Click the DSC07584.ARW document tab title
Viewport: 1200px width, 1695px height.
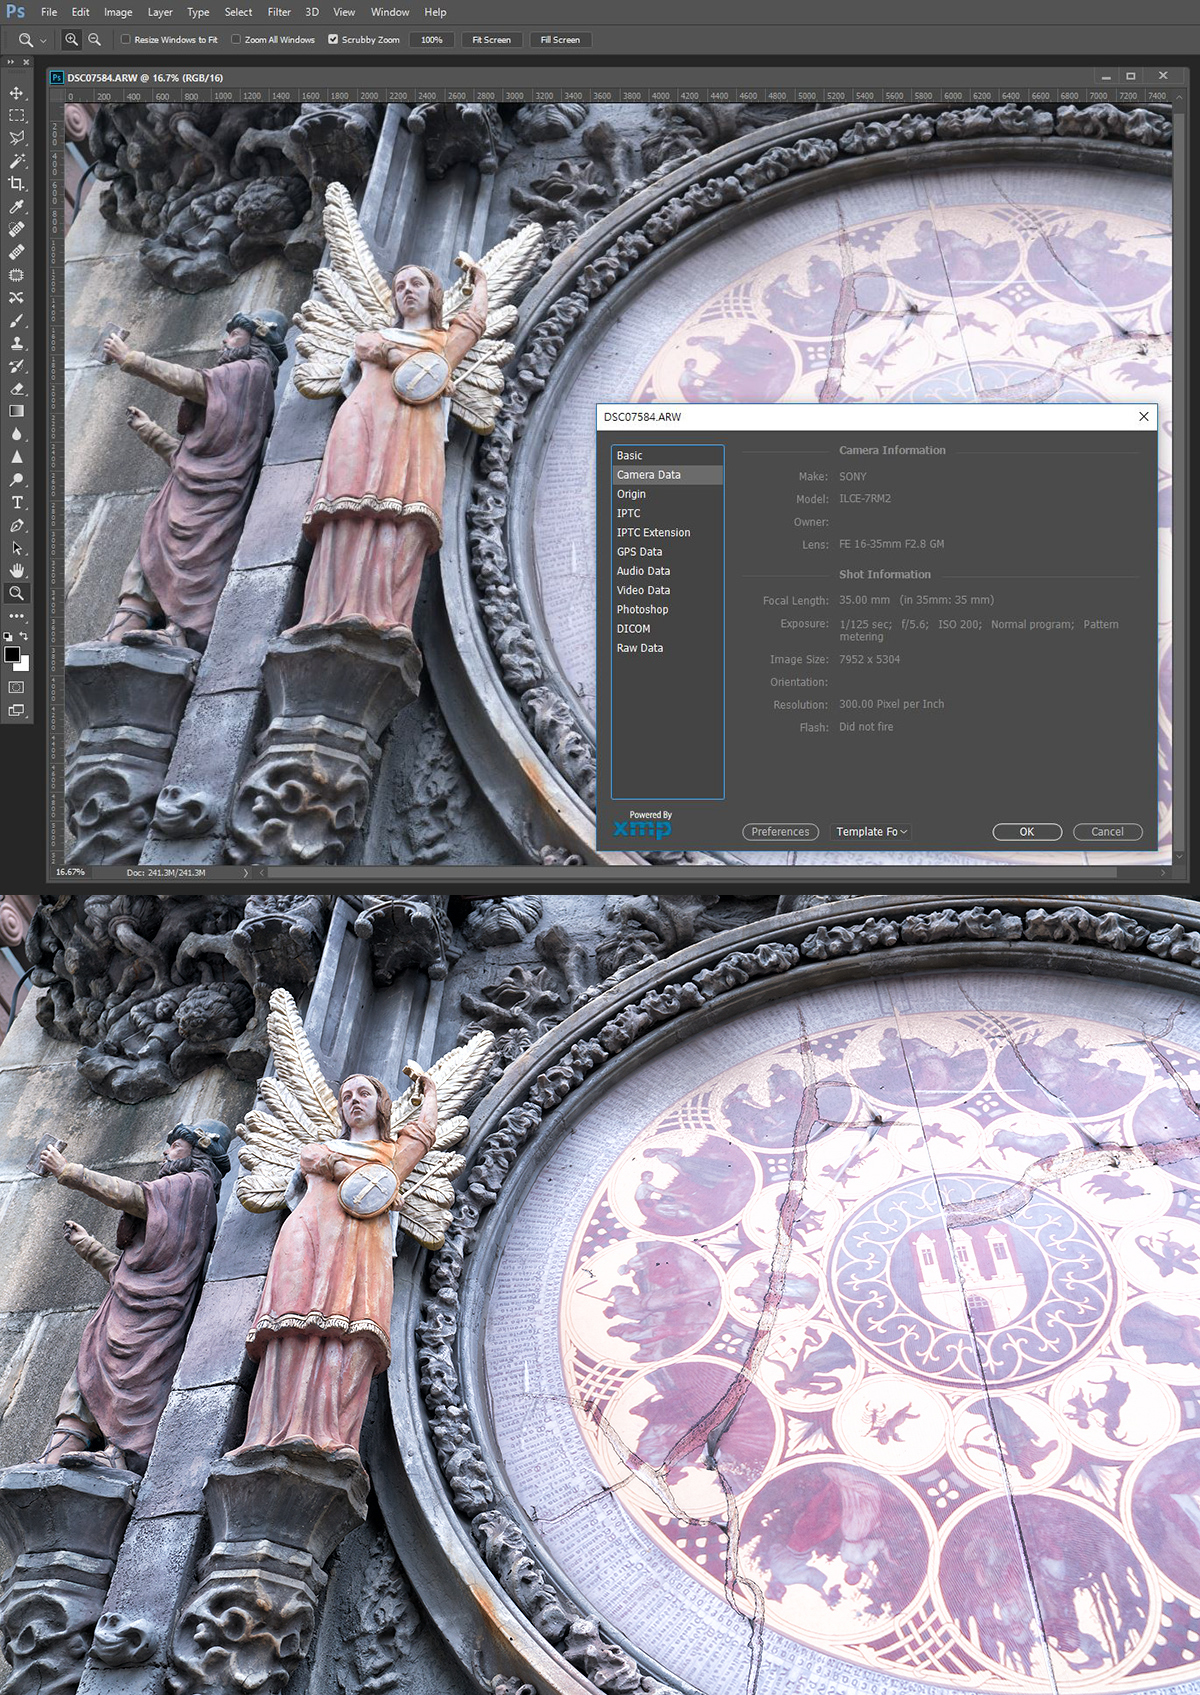click(x=145, y=77)
